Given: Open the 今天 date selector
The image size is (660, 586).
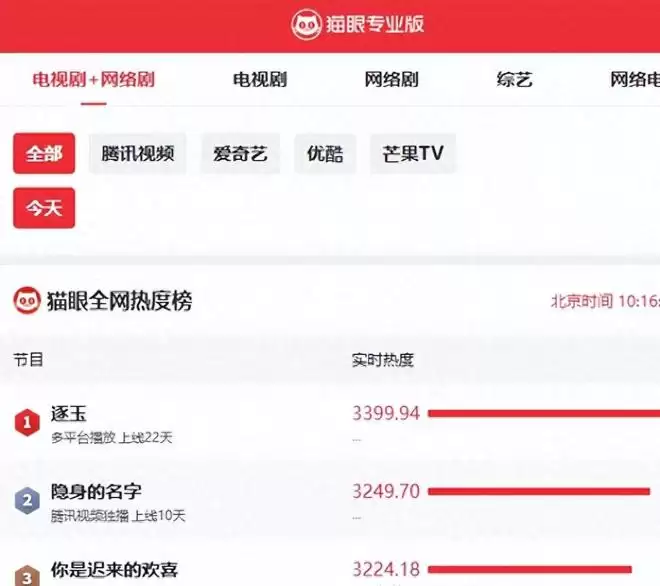Looking at the screenshot, I should pos(44,208).
